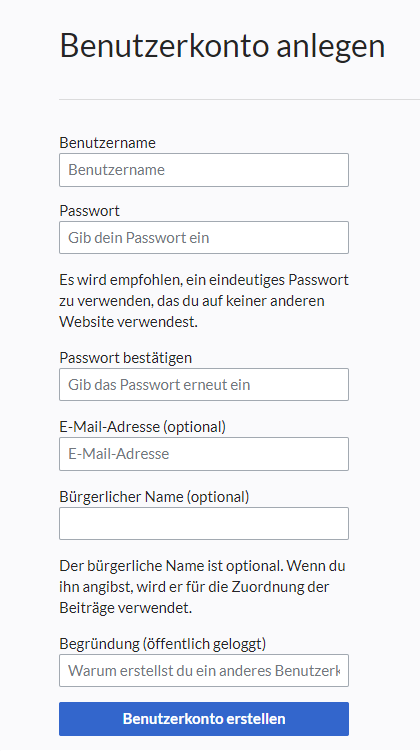
Task: Click the Benutzerkonto erstellen button
Action: [204, 719]
